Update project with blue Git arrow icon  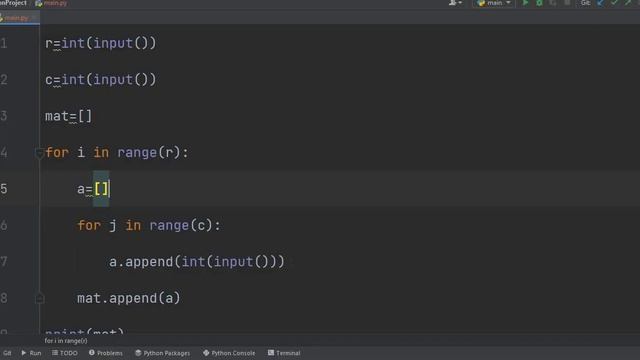pos(600,3)
